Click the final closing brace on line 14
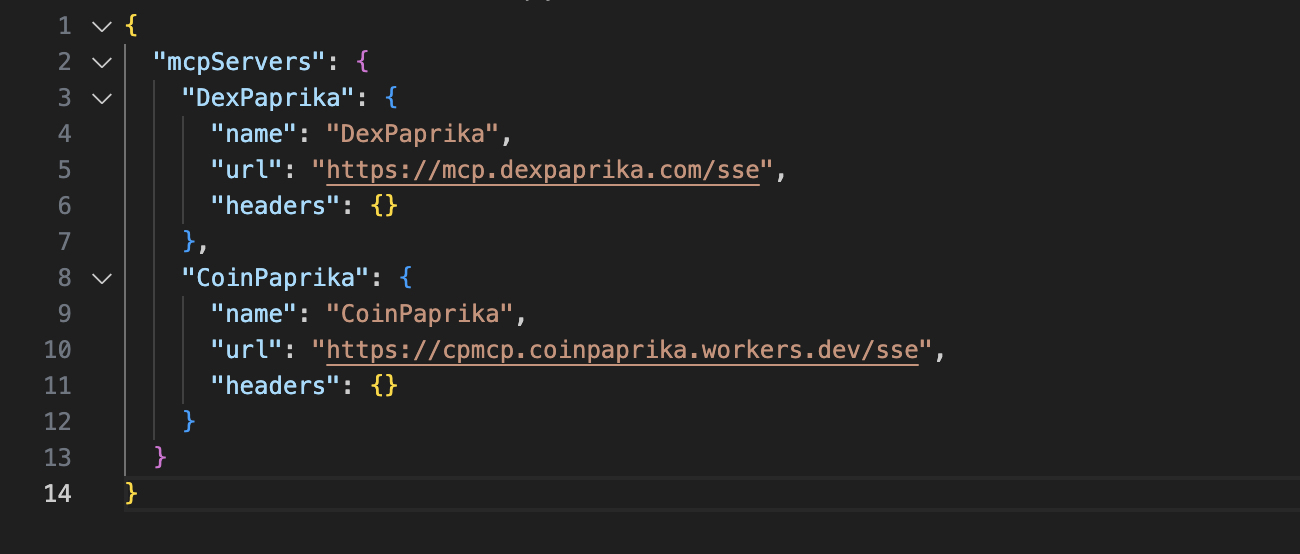This screenshot has width=1300, height=554. (x=132, y=494)
